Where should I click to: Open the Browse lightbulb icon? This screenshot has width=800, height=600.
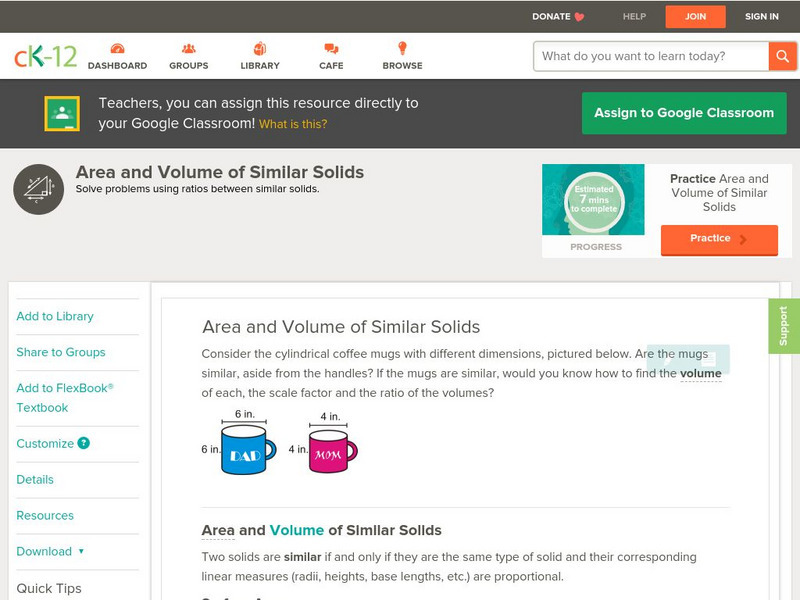pos(402,49)
